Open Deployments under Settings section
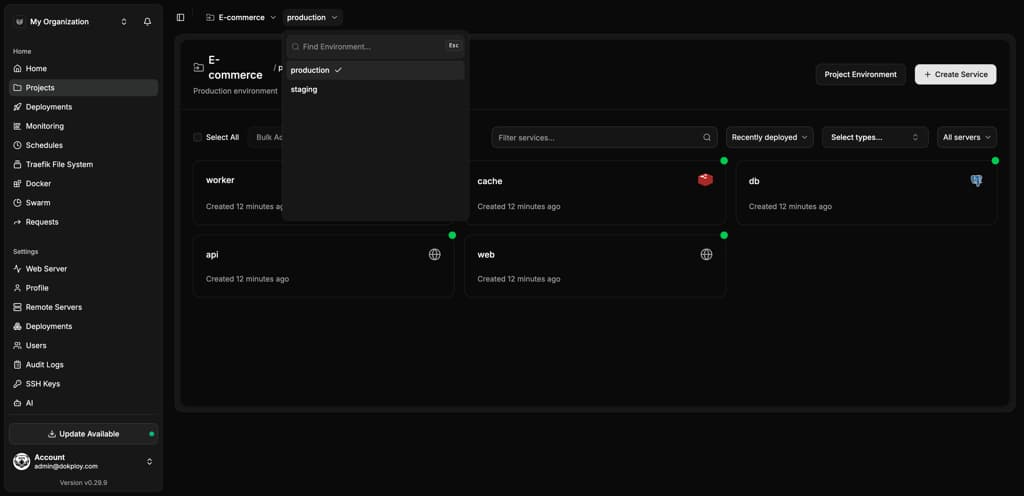Image resolution: width=1024 pixels, height=496 pixels. pyautogui.click(x=84, y=326)
